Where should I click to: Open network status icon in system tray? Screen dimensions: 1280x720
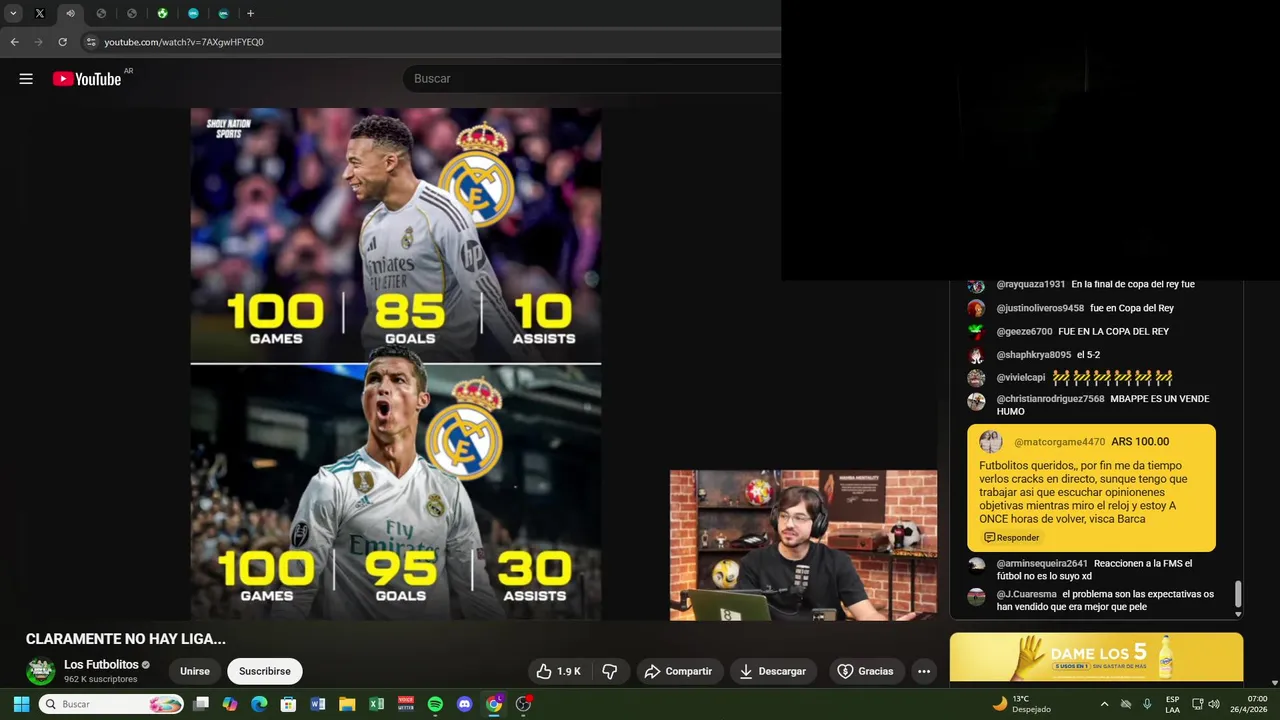tap(1197, 704)
